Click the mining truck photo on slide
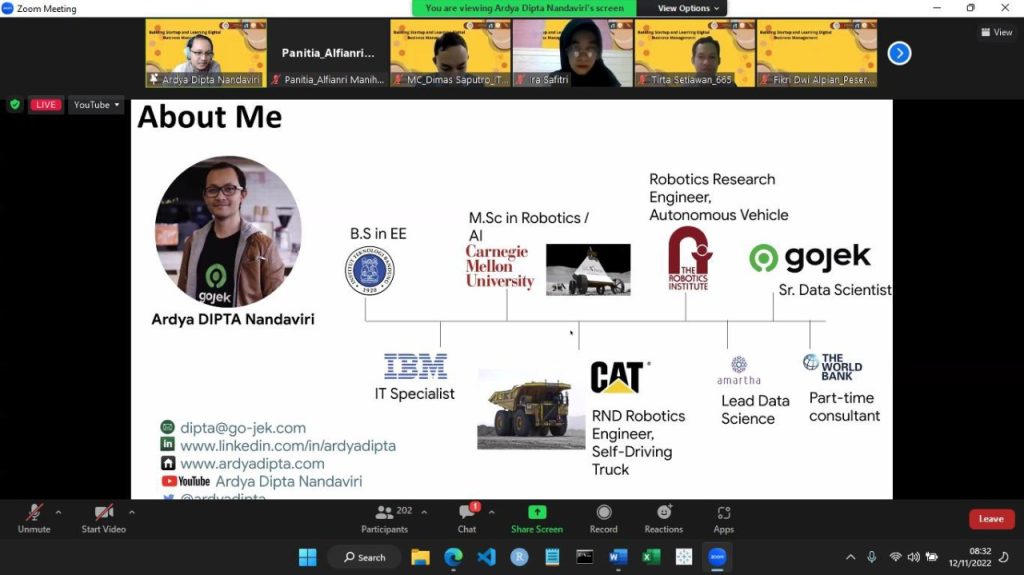The height and width of the screenshot is (575, 1024). click(531, 410)
